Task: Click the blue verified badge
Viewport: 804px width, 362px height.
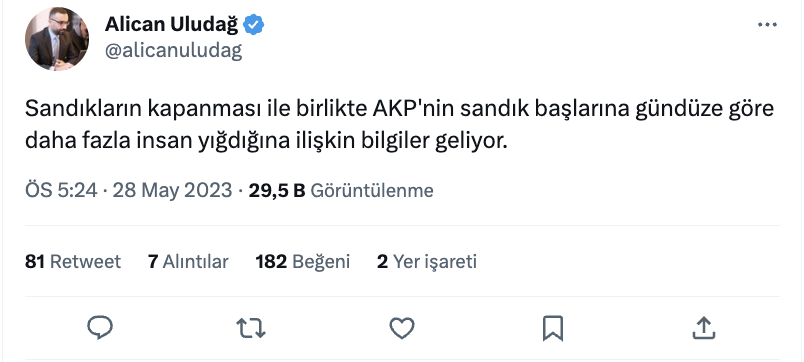Action: coord(253,24)
